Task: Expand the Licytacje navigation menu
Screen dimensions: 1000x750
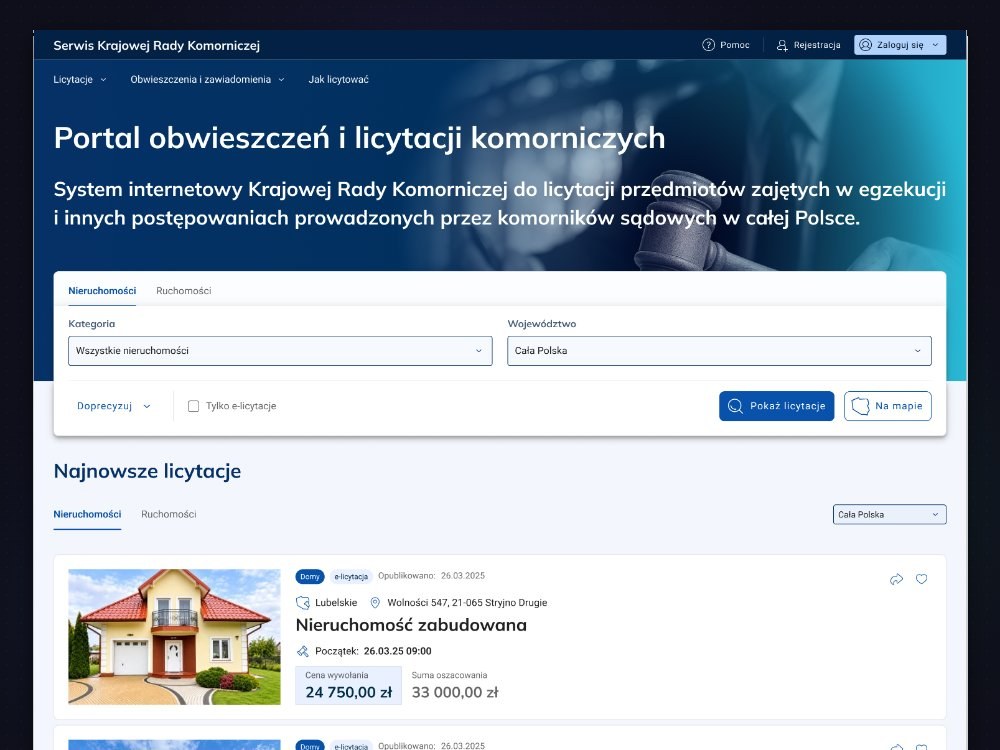Action: click(80, 80)
